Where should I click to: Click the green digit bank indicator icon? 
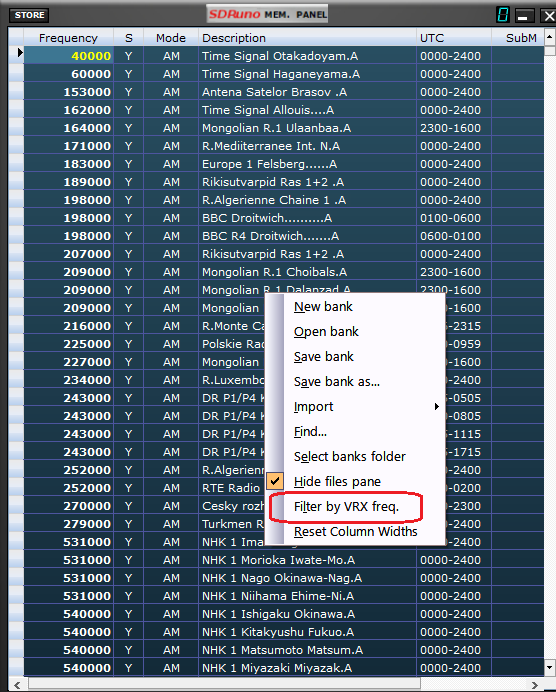click(x=503, y=15)
